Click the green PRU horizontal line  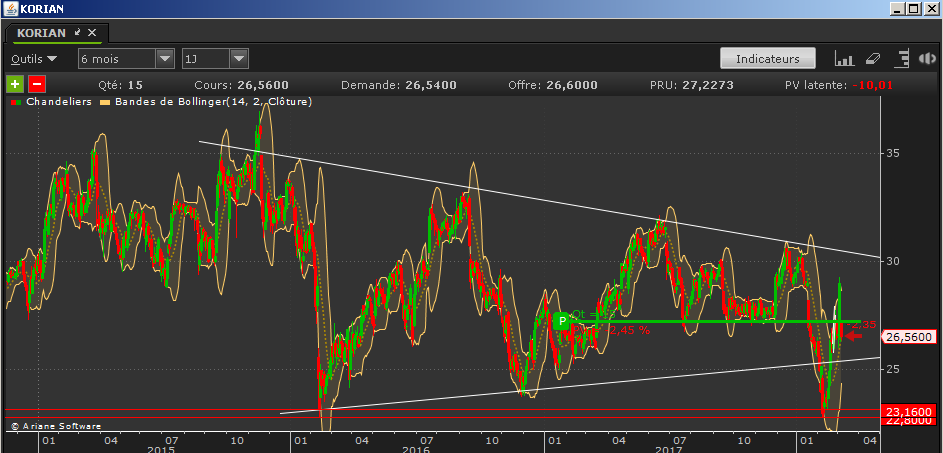click(715, 321)
